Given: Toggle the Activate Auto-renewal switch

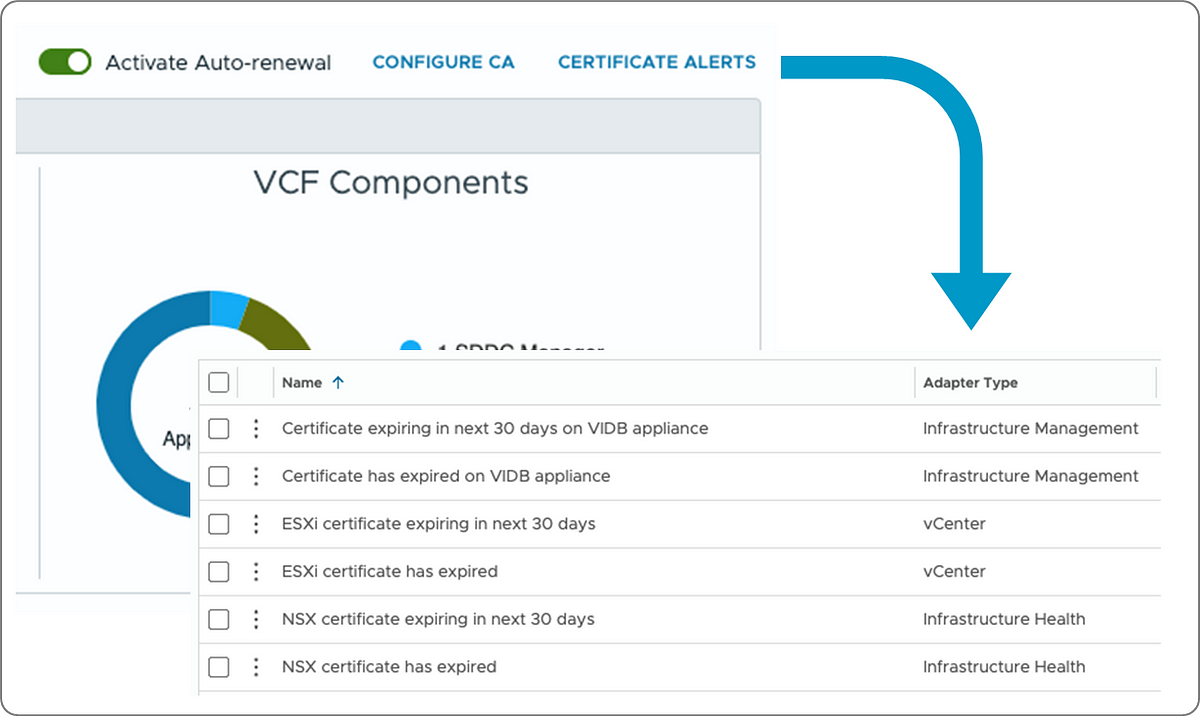Looking at the screenshot, I should 65,62.
